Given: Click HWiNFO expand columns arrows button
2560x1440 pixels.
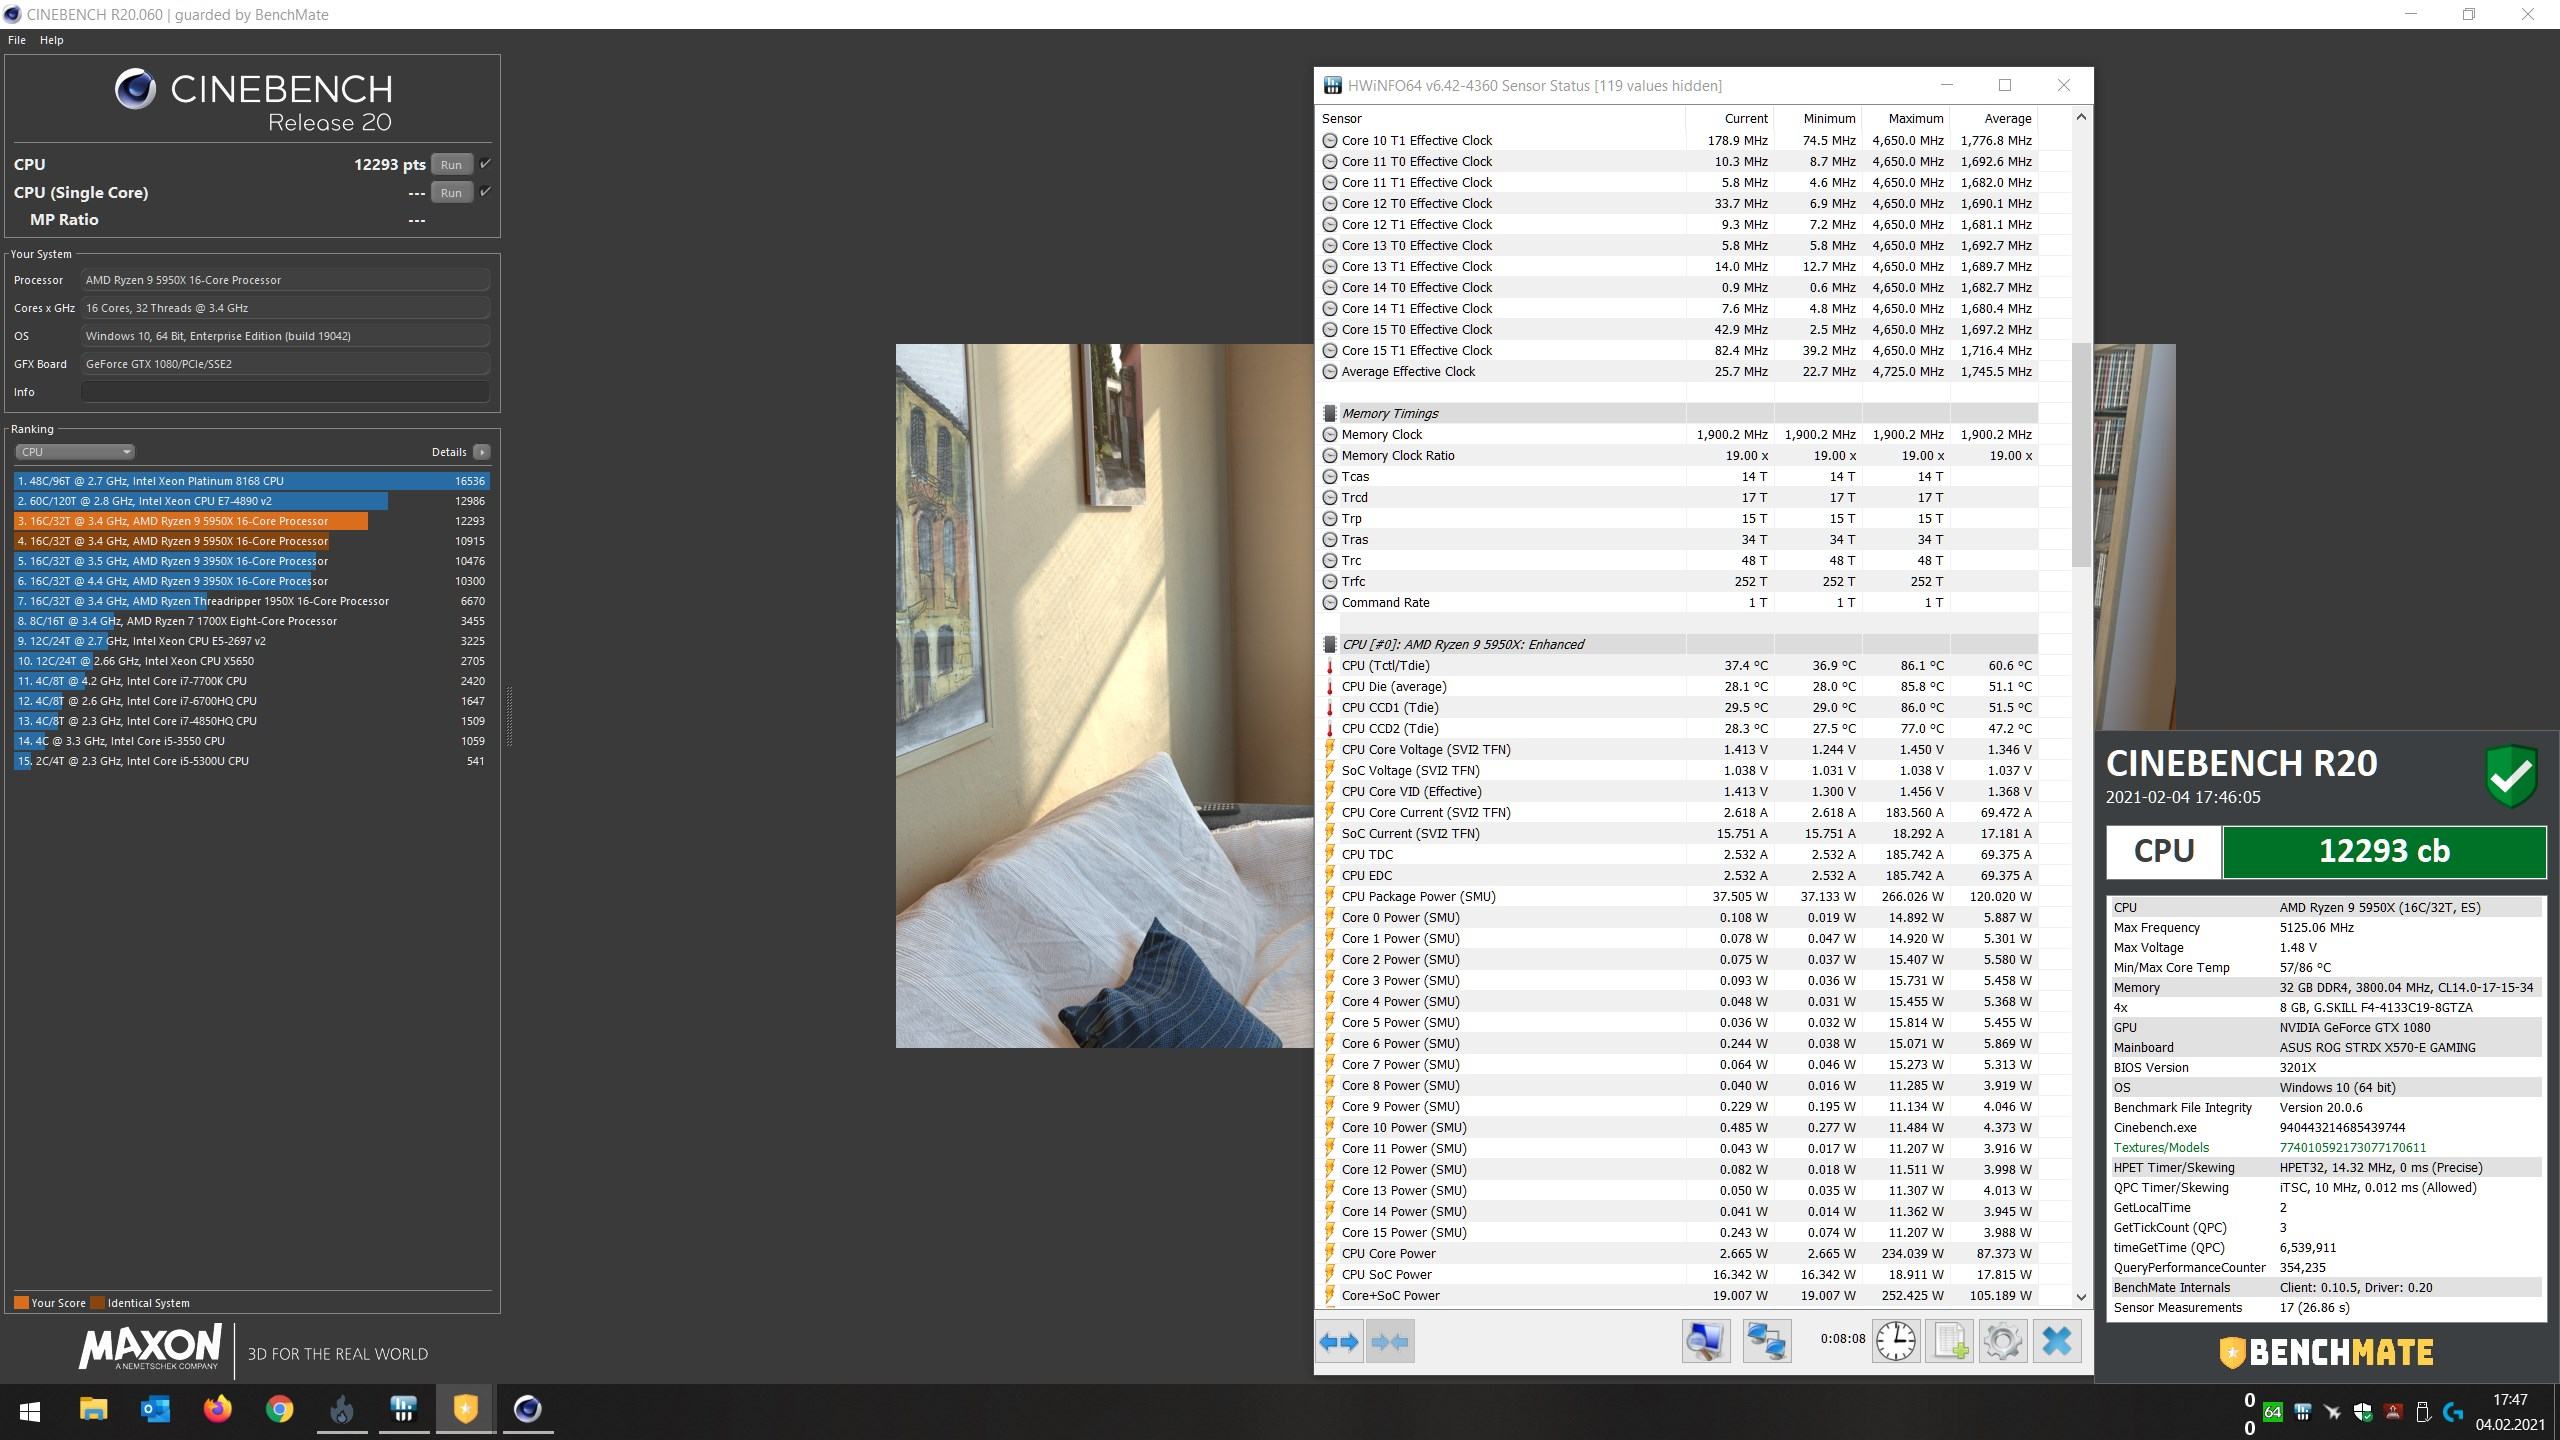Looking at the screenshot, I should 1339,1341.
